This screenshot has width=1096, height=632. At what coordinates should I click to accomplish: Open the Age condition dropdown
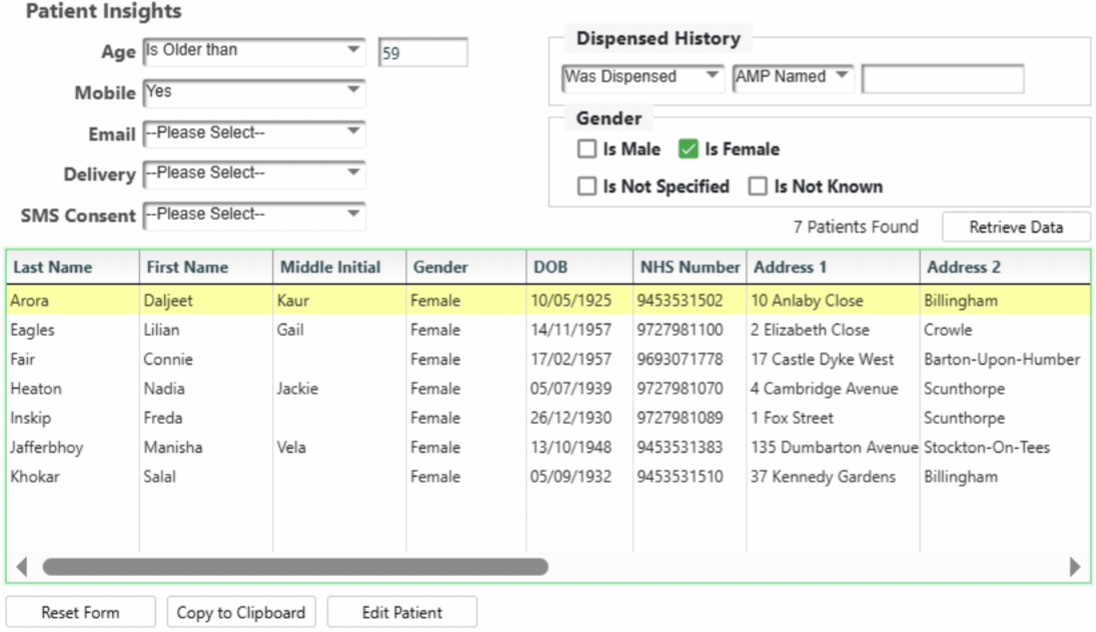(254, 51)
